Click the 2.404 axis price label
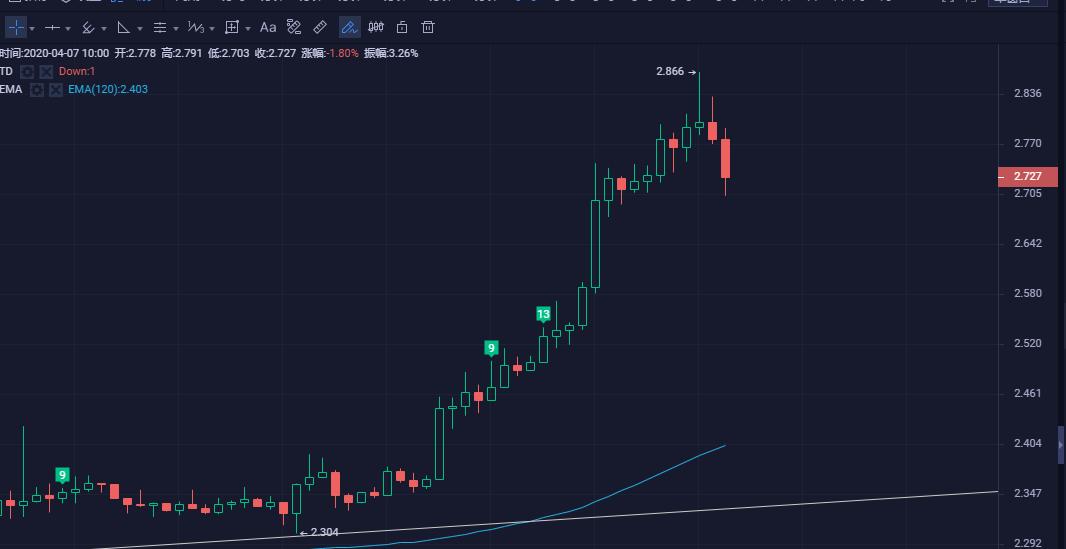The width and height of the screenshot is (1066, 549). click(1027, 444)
